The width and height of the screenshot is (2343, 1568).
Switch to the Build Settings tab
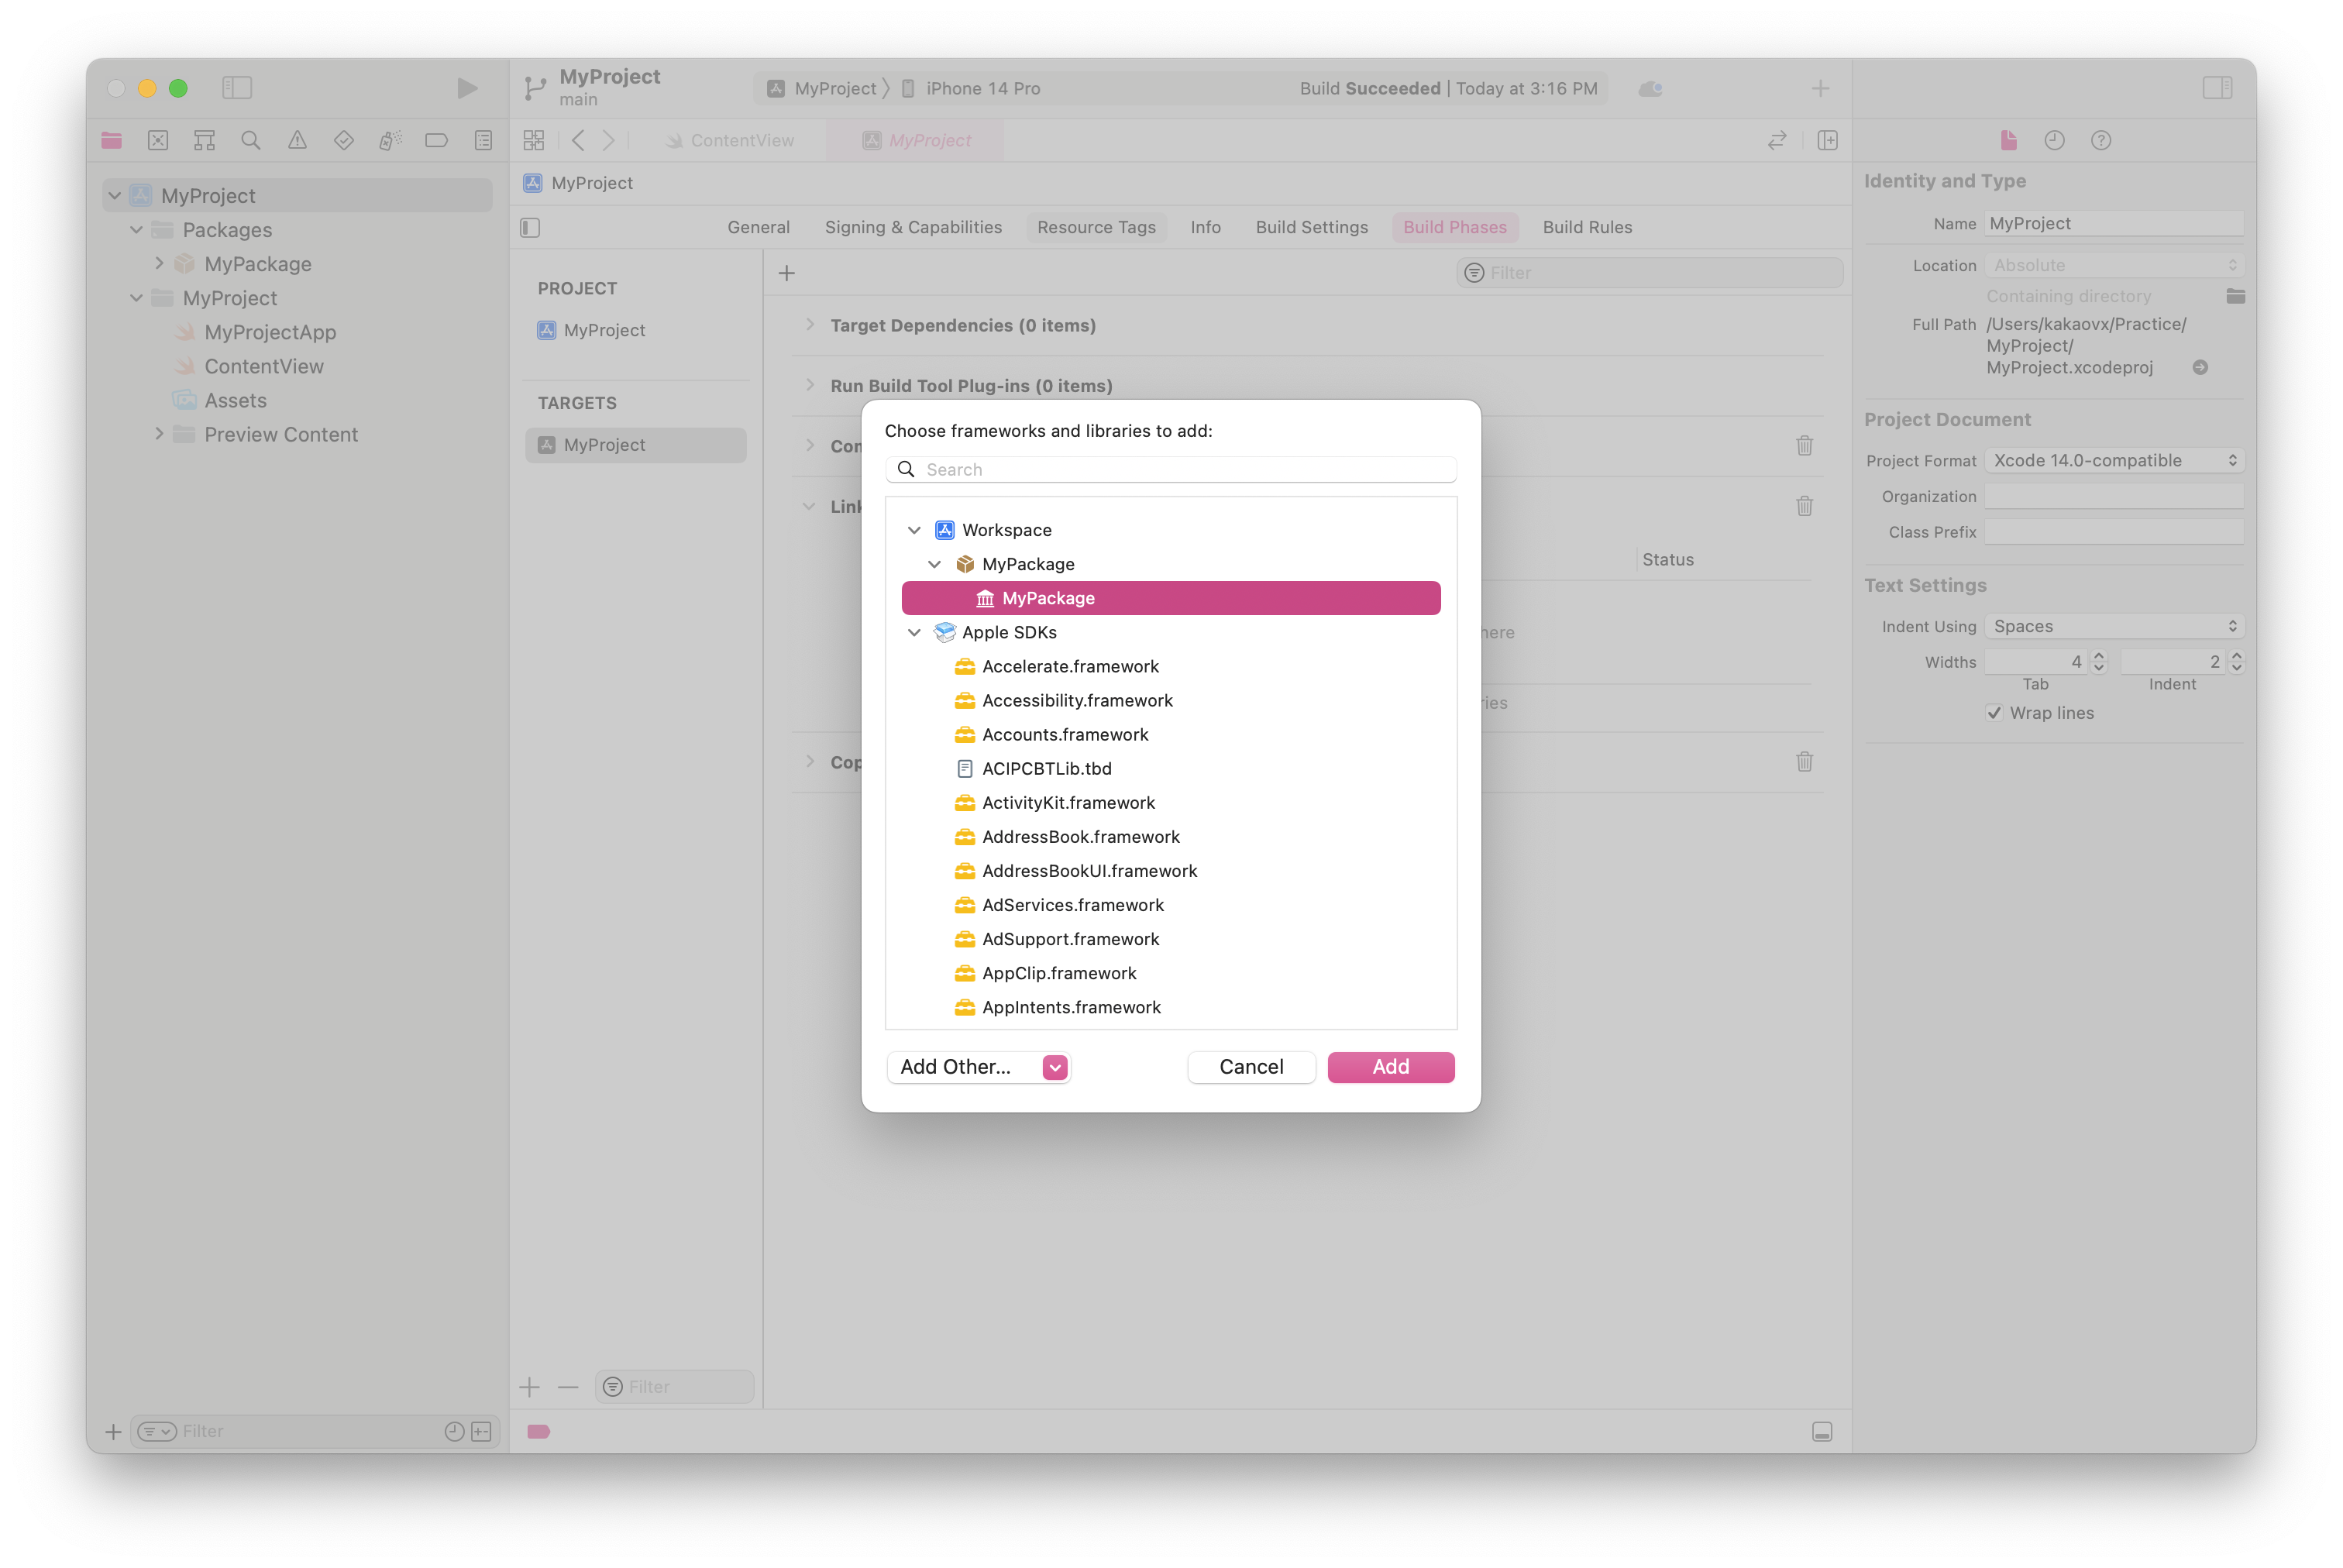pos(1311,227)
